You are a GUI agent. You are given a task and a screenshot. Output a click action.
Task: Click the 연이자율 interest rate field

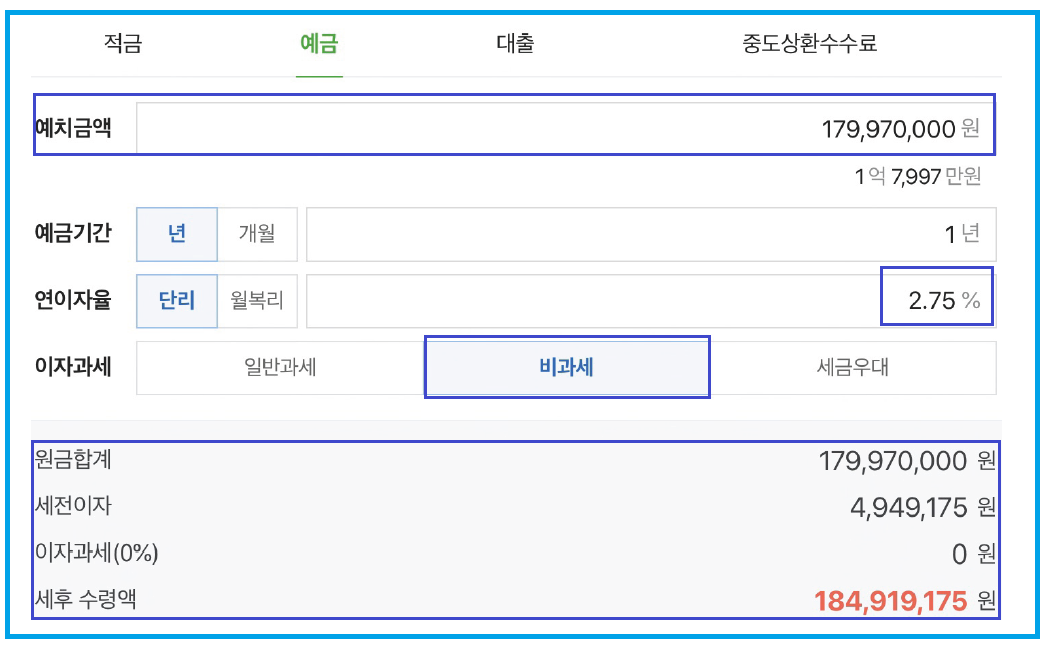(x=650, y=299)
